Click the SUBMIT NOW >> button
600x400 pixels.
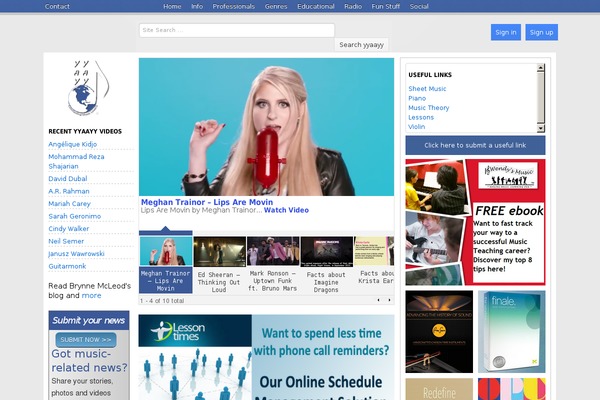[x=86, y=340]
